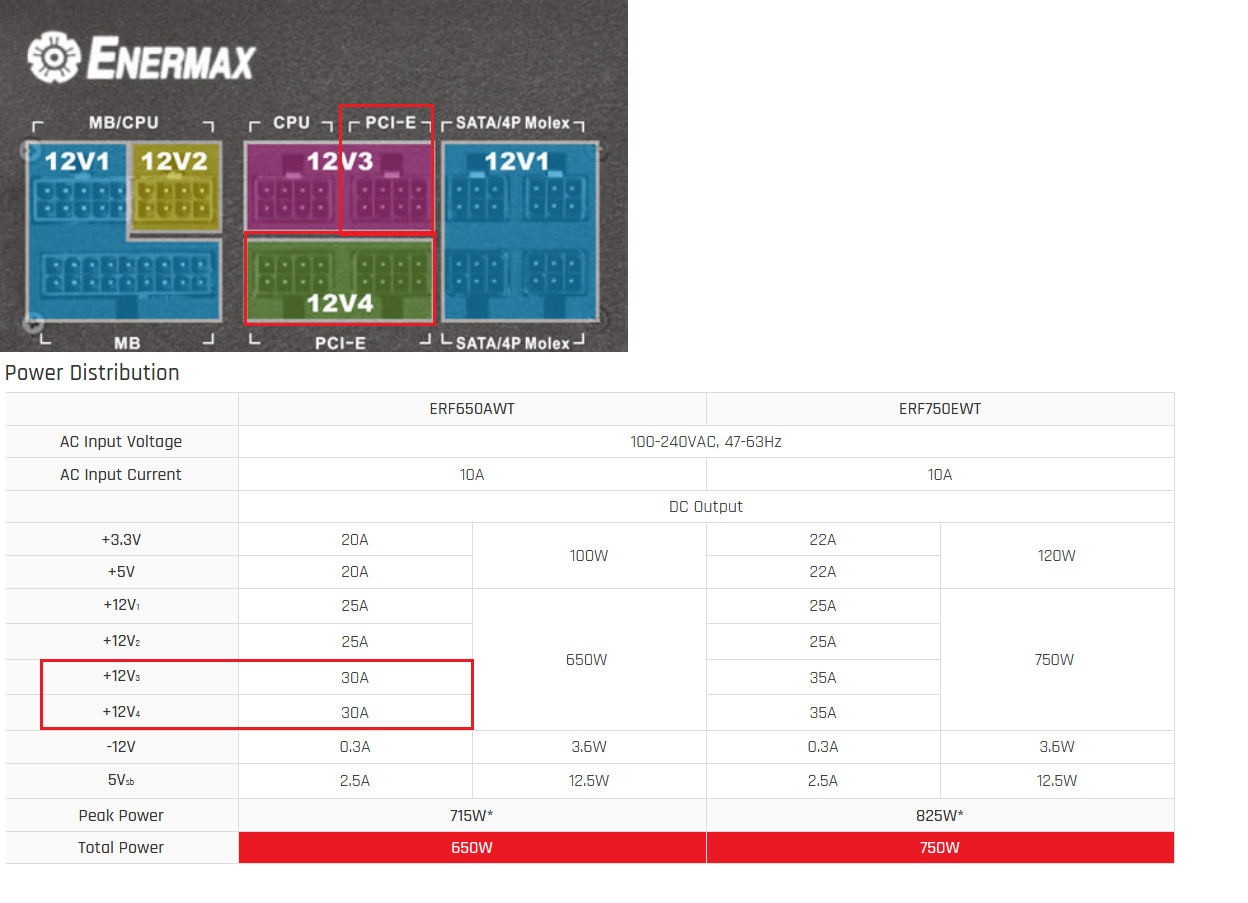Click the 825W* peak power value

click(x=940, y=816)
